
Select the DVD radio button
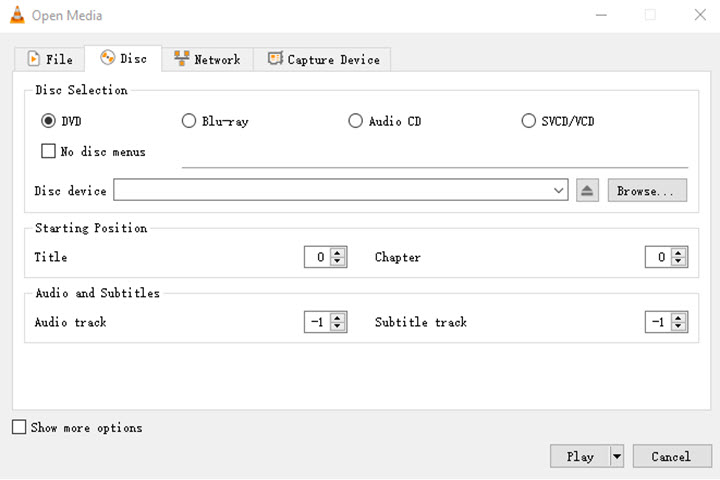(x=48, y=121)
